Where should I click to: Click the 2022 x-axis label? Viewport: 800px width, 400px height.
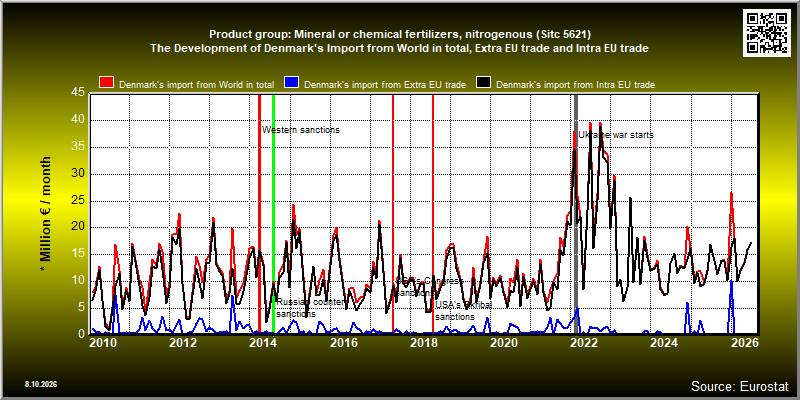pyautogui.click(x=584, y=342)
